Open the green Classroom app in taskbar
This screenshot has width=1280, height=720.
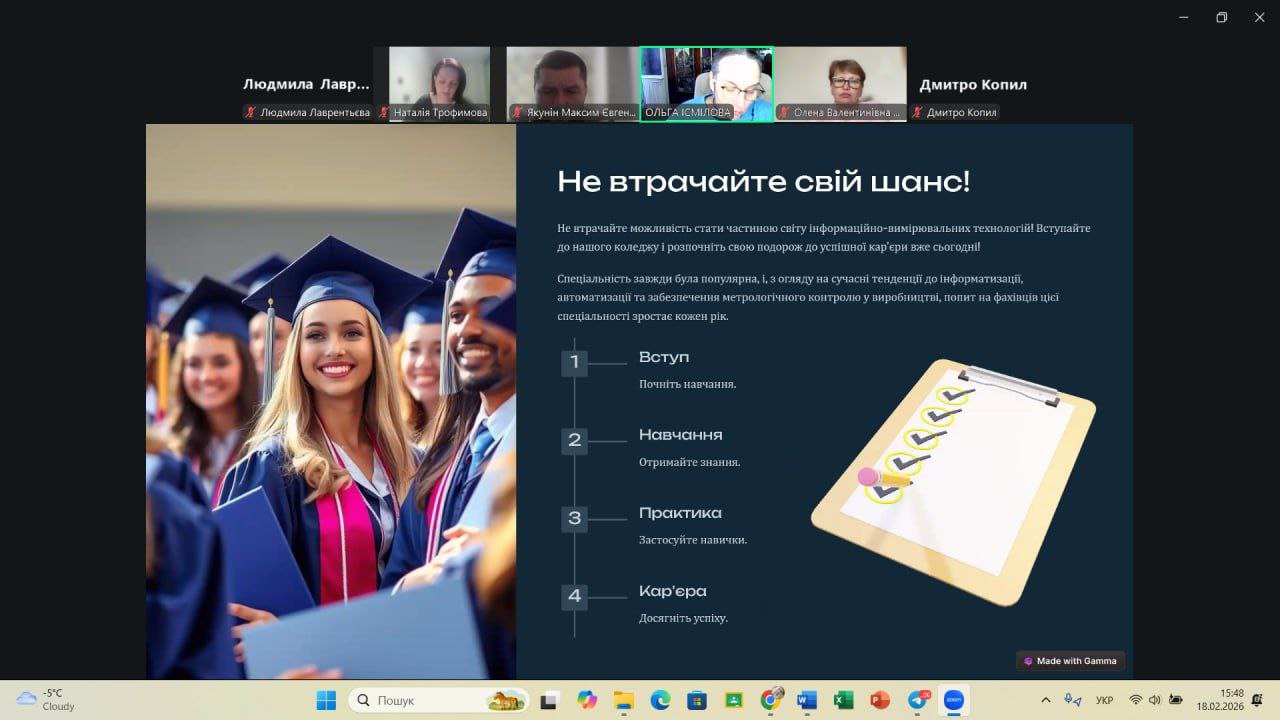point(733,700)
